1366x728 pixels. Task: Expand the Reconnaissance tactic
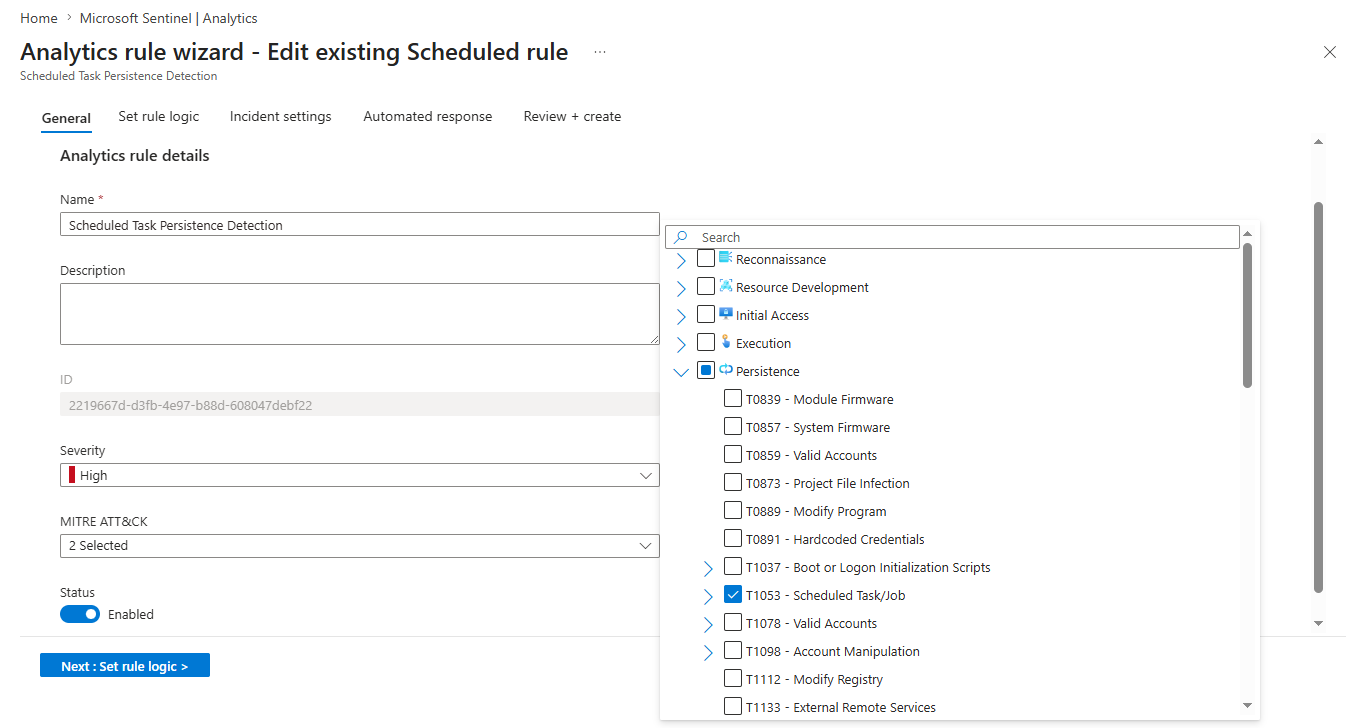pyautogui.click(x=681, y=260)
